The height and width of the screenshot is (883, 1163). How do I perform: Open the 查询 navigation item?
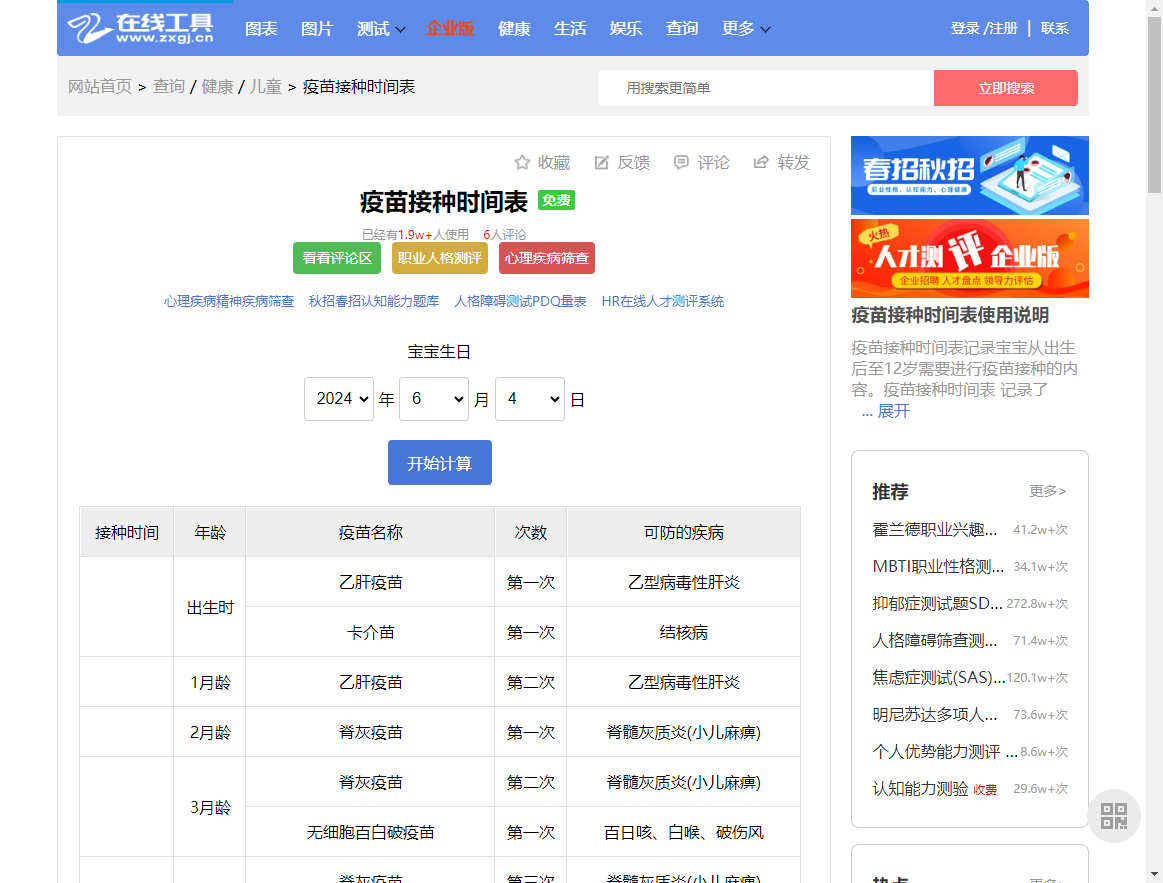click(682, 28)
